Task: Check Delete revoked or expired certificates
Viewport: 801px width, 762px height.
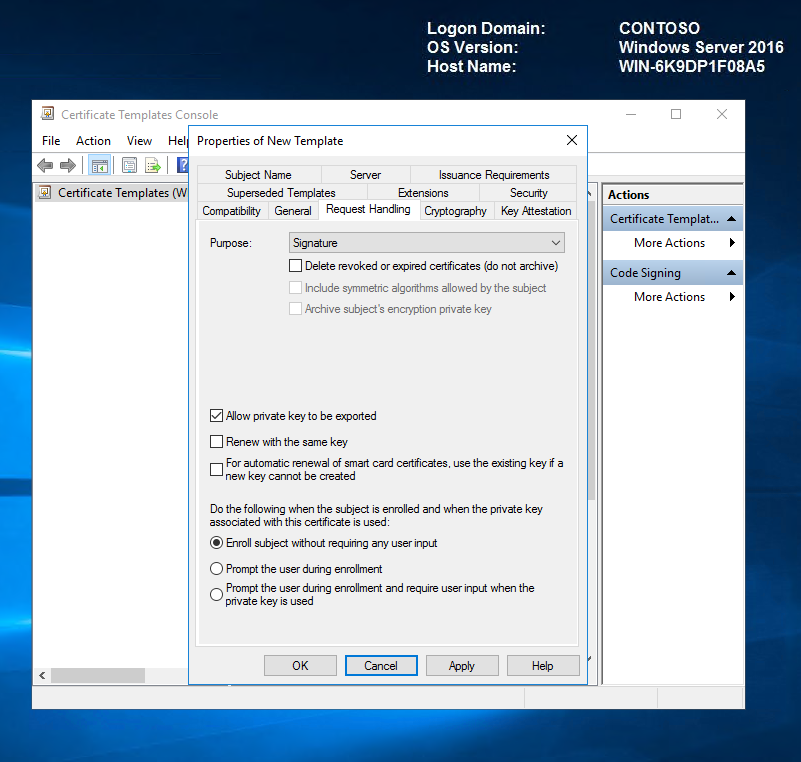Action: point(295,266)
